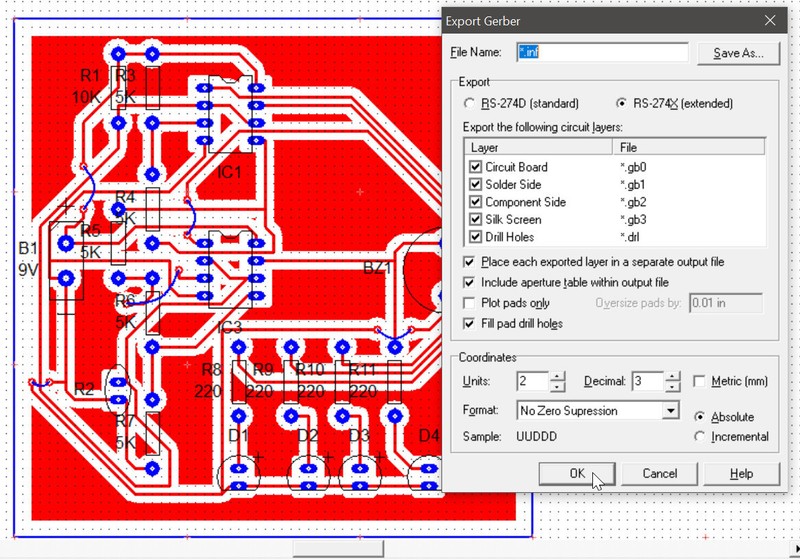Click the Save As... button
This screenshot has height=560, width=800.
click(738, 53)
